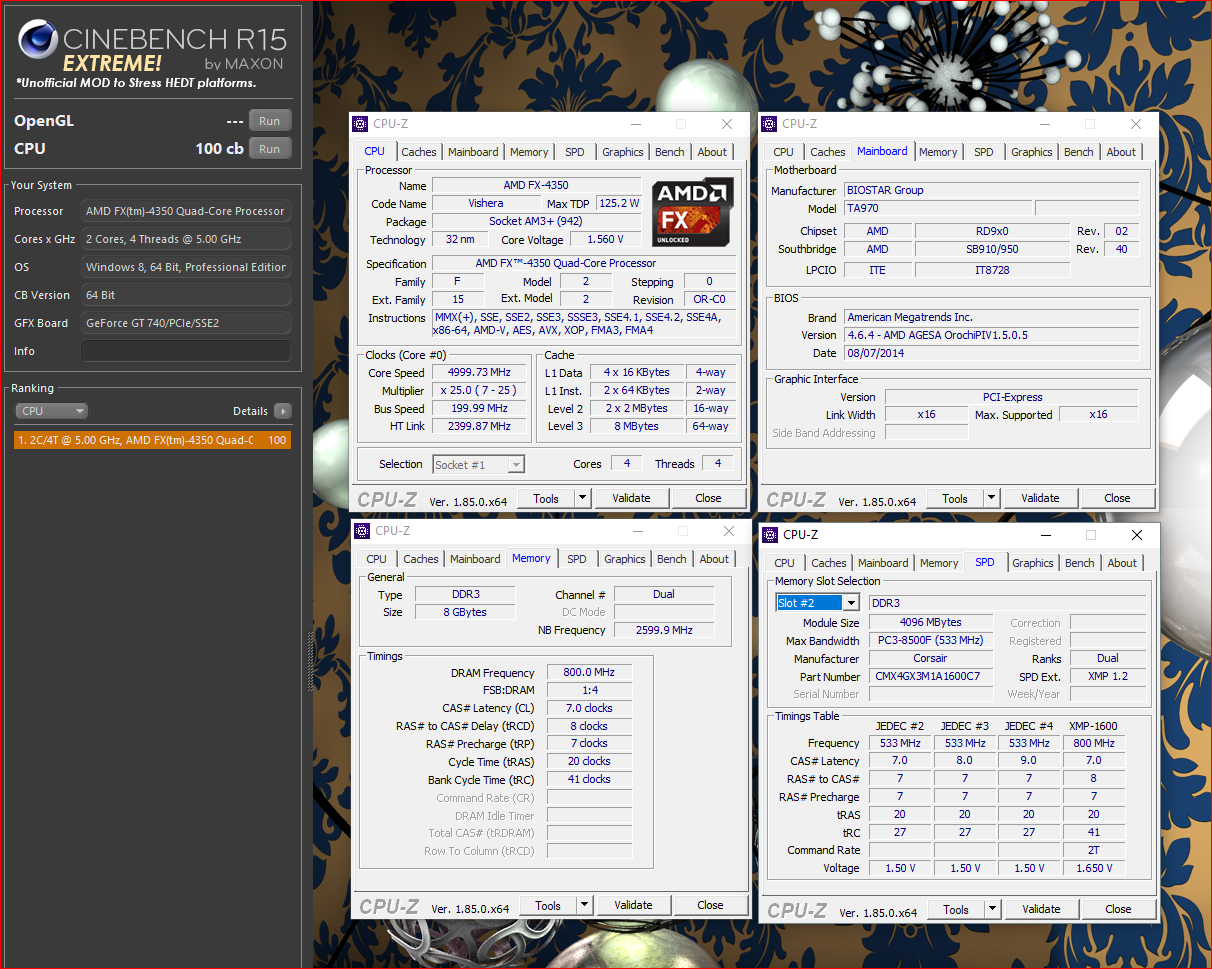The height and width of the screenshot is (969, 1212).
Task: Click the LPCIO value 'IT8728'
Action: tap(991, 270)
